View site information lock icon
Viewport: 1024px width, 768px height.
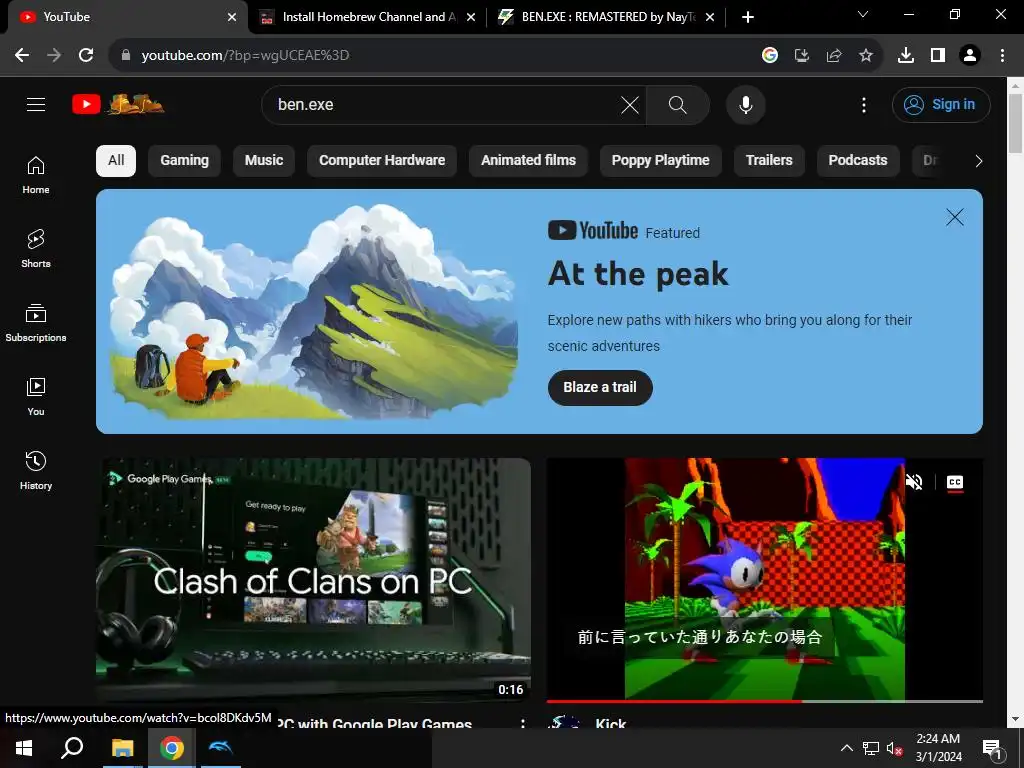coord(126,56)
